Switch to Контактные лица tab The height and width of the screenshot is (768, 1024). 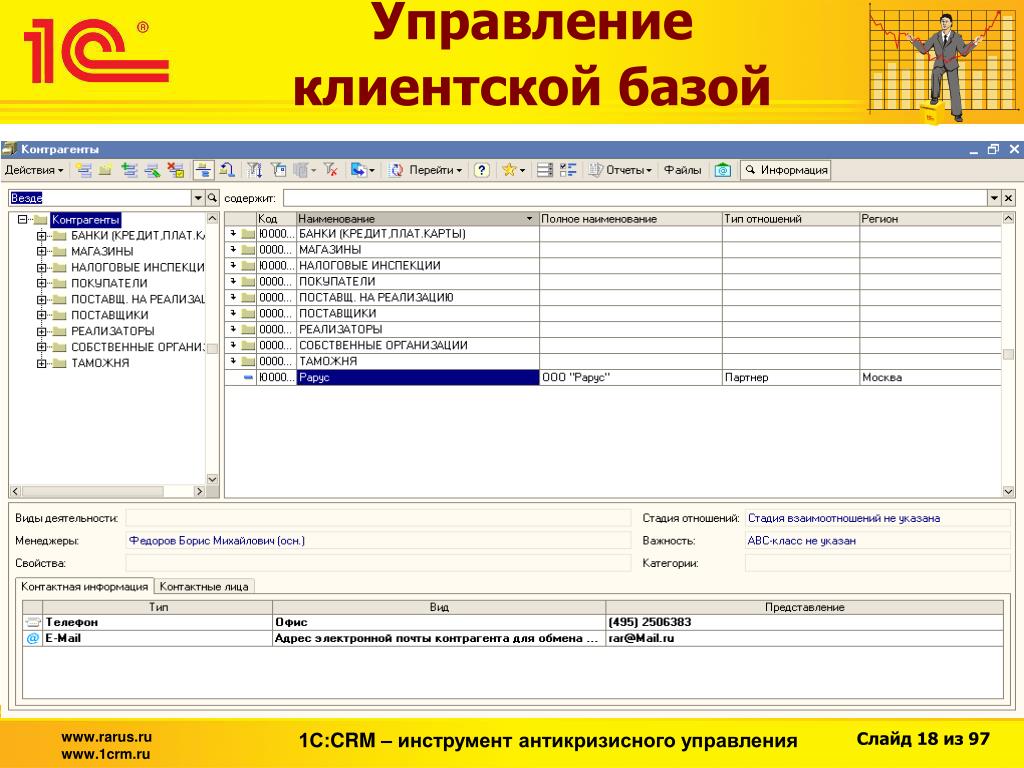[204, 586]
